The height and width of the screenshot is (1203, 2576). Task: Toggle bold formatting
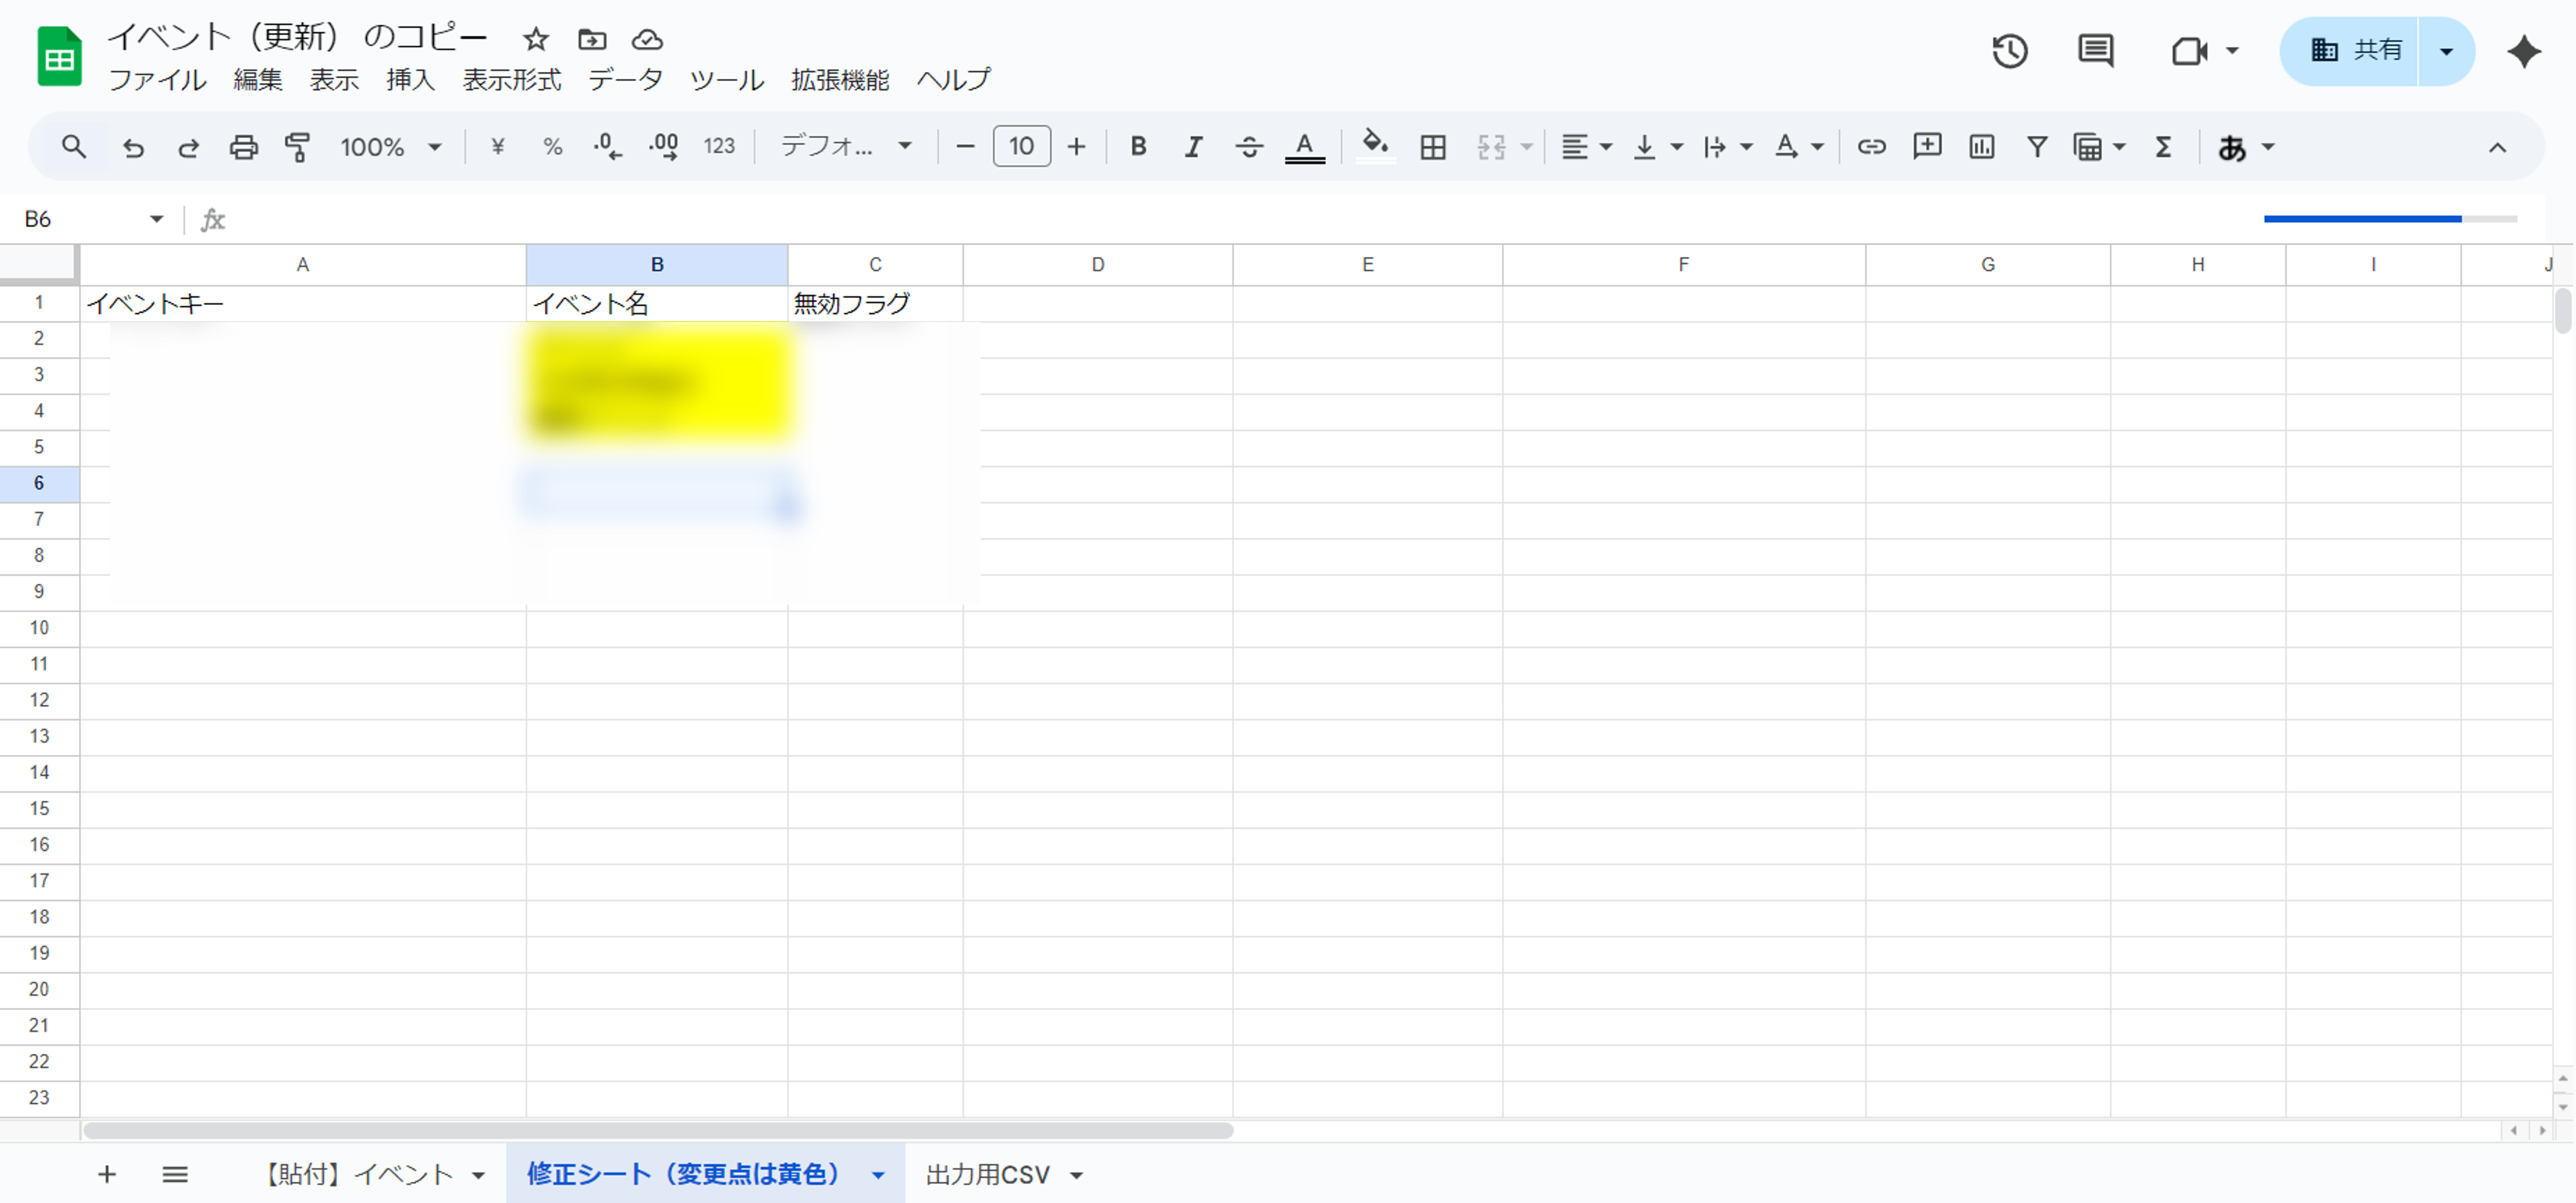click(x=1137, y=147)
